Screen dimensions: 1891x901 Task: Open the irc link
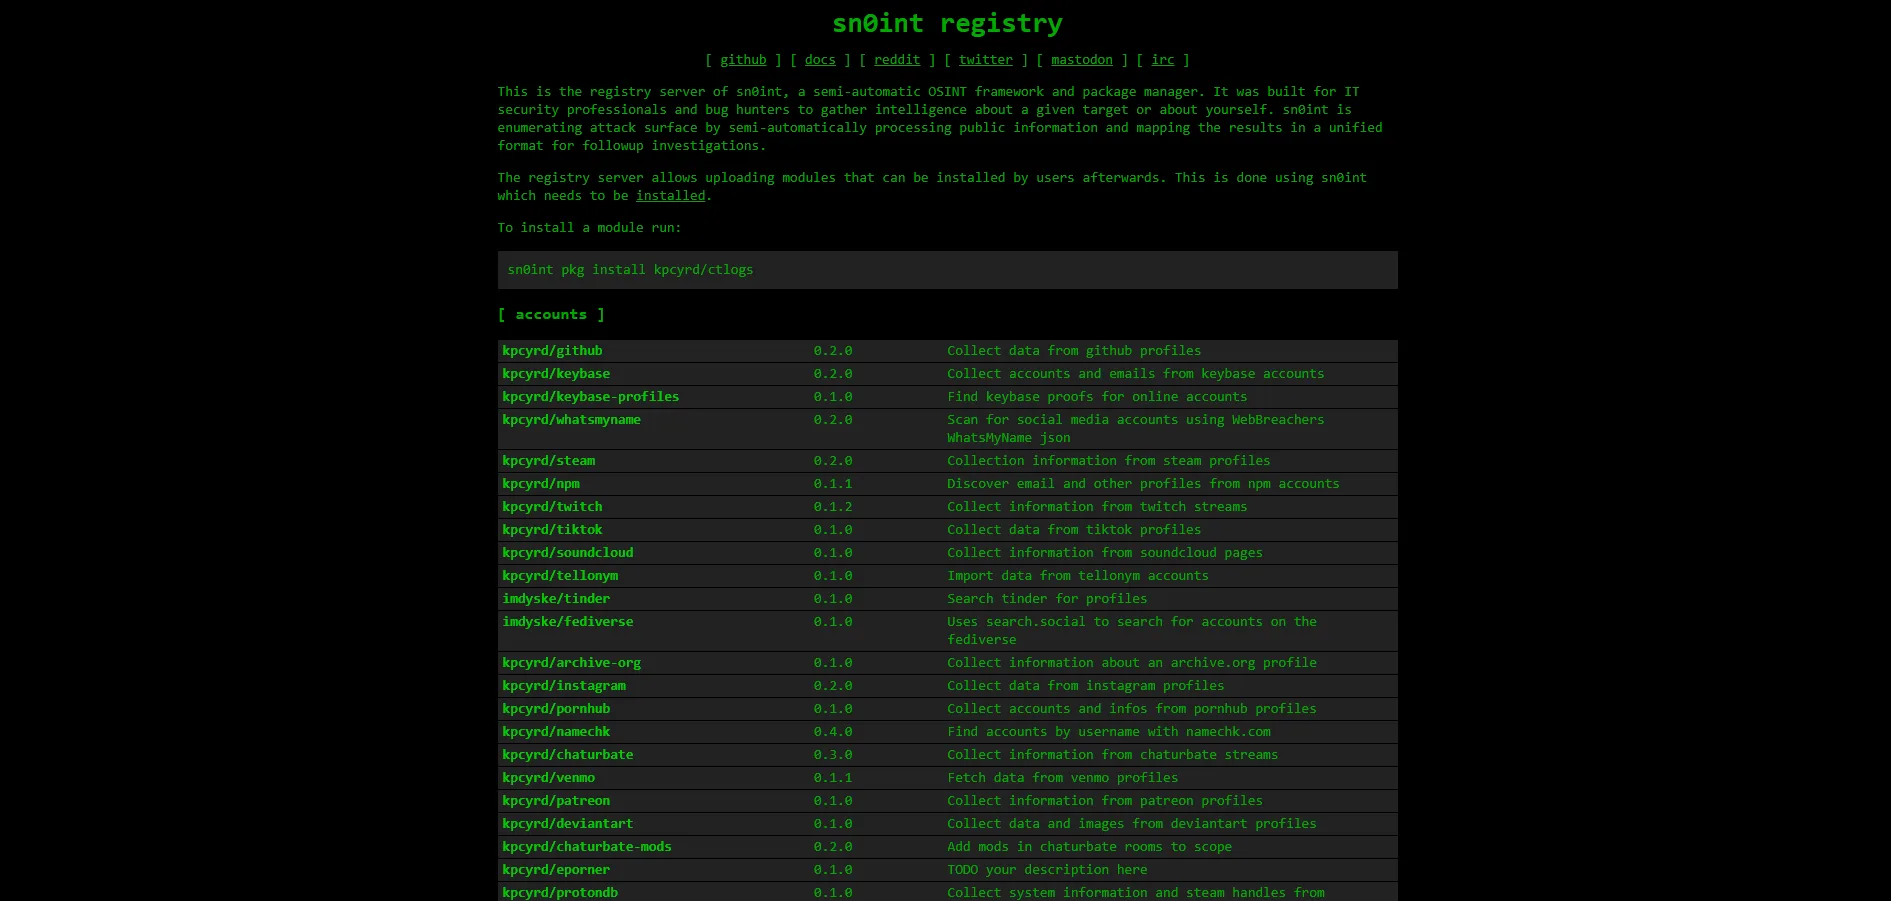[1162, 60]
